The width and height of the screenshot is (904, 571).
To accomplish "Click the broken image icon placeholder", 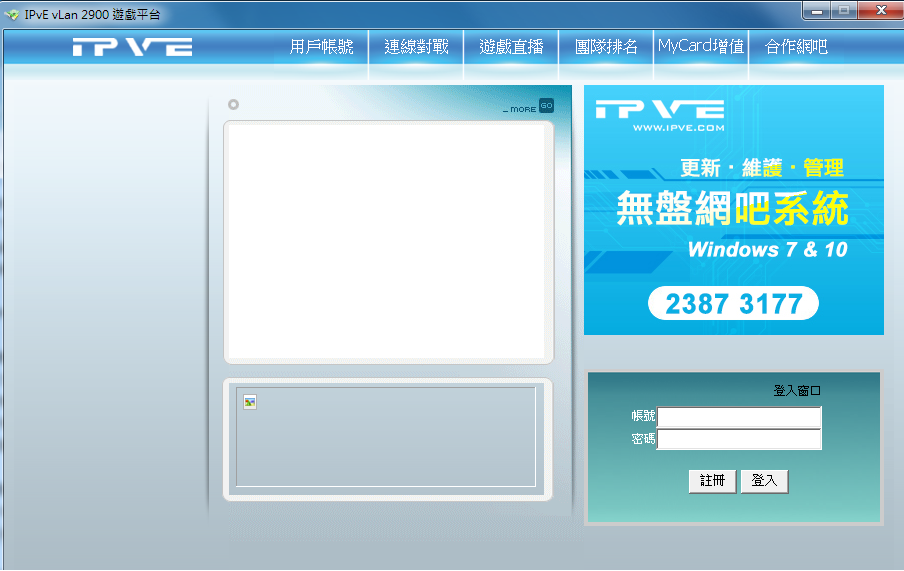I will [250, 402].
